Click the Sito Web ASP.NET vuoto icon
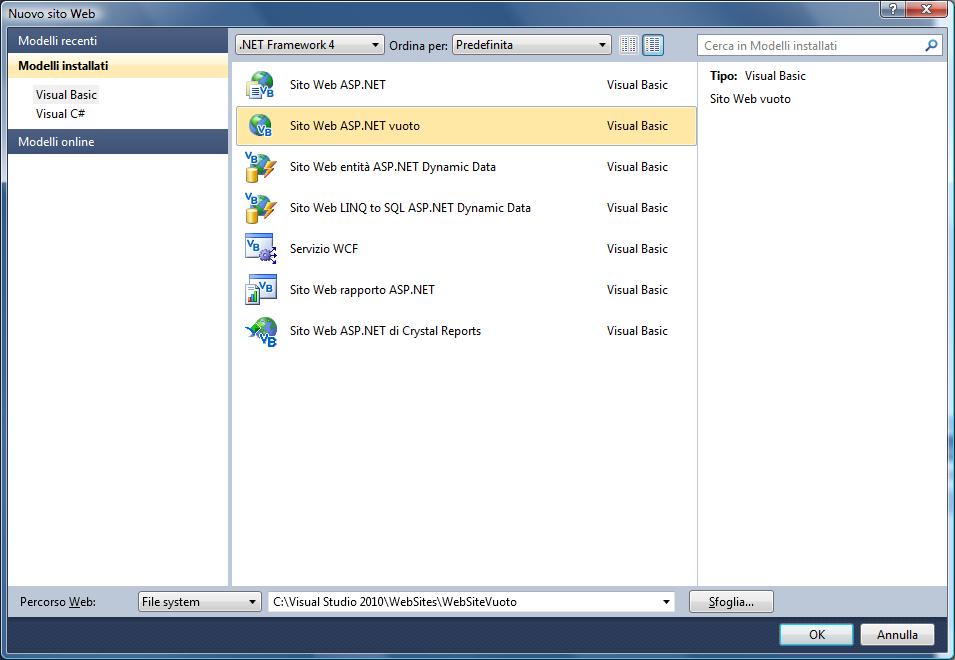Viewport: 955px width, 660px height. click(260, 126)
